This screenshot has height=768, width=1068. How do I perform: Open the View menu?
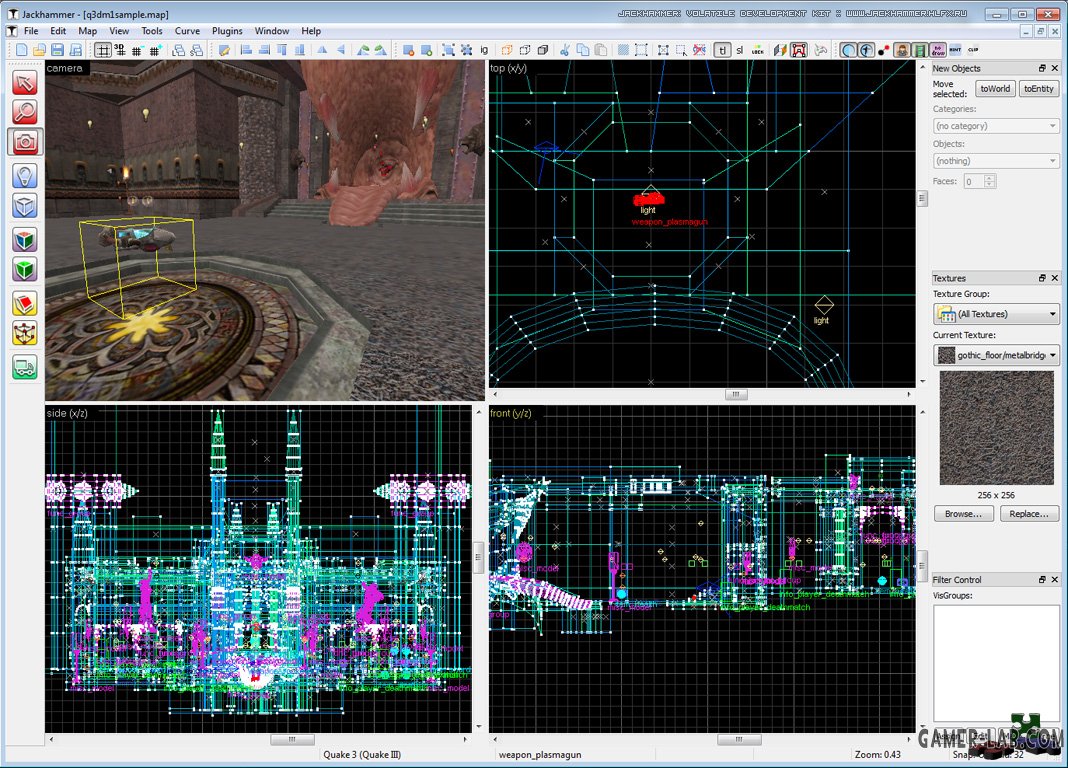(x=119, y=31)
